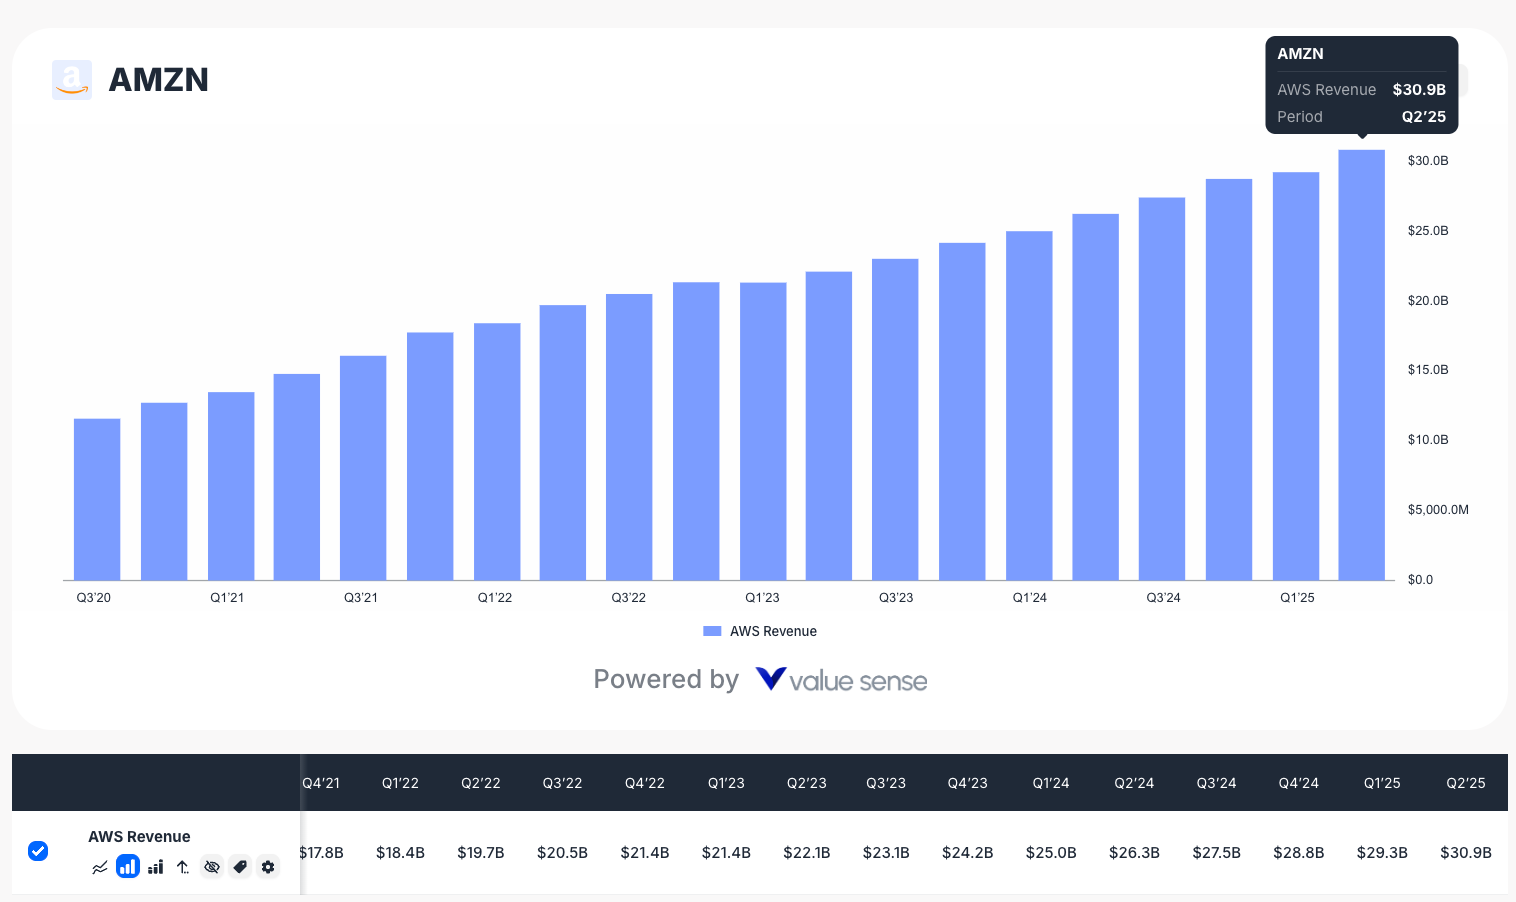This screenshot has height=902, width=1516.
Task: Select the Q2'25 column header
Action: tap(1466, 783)
